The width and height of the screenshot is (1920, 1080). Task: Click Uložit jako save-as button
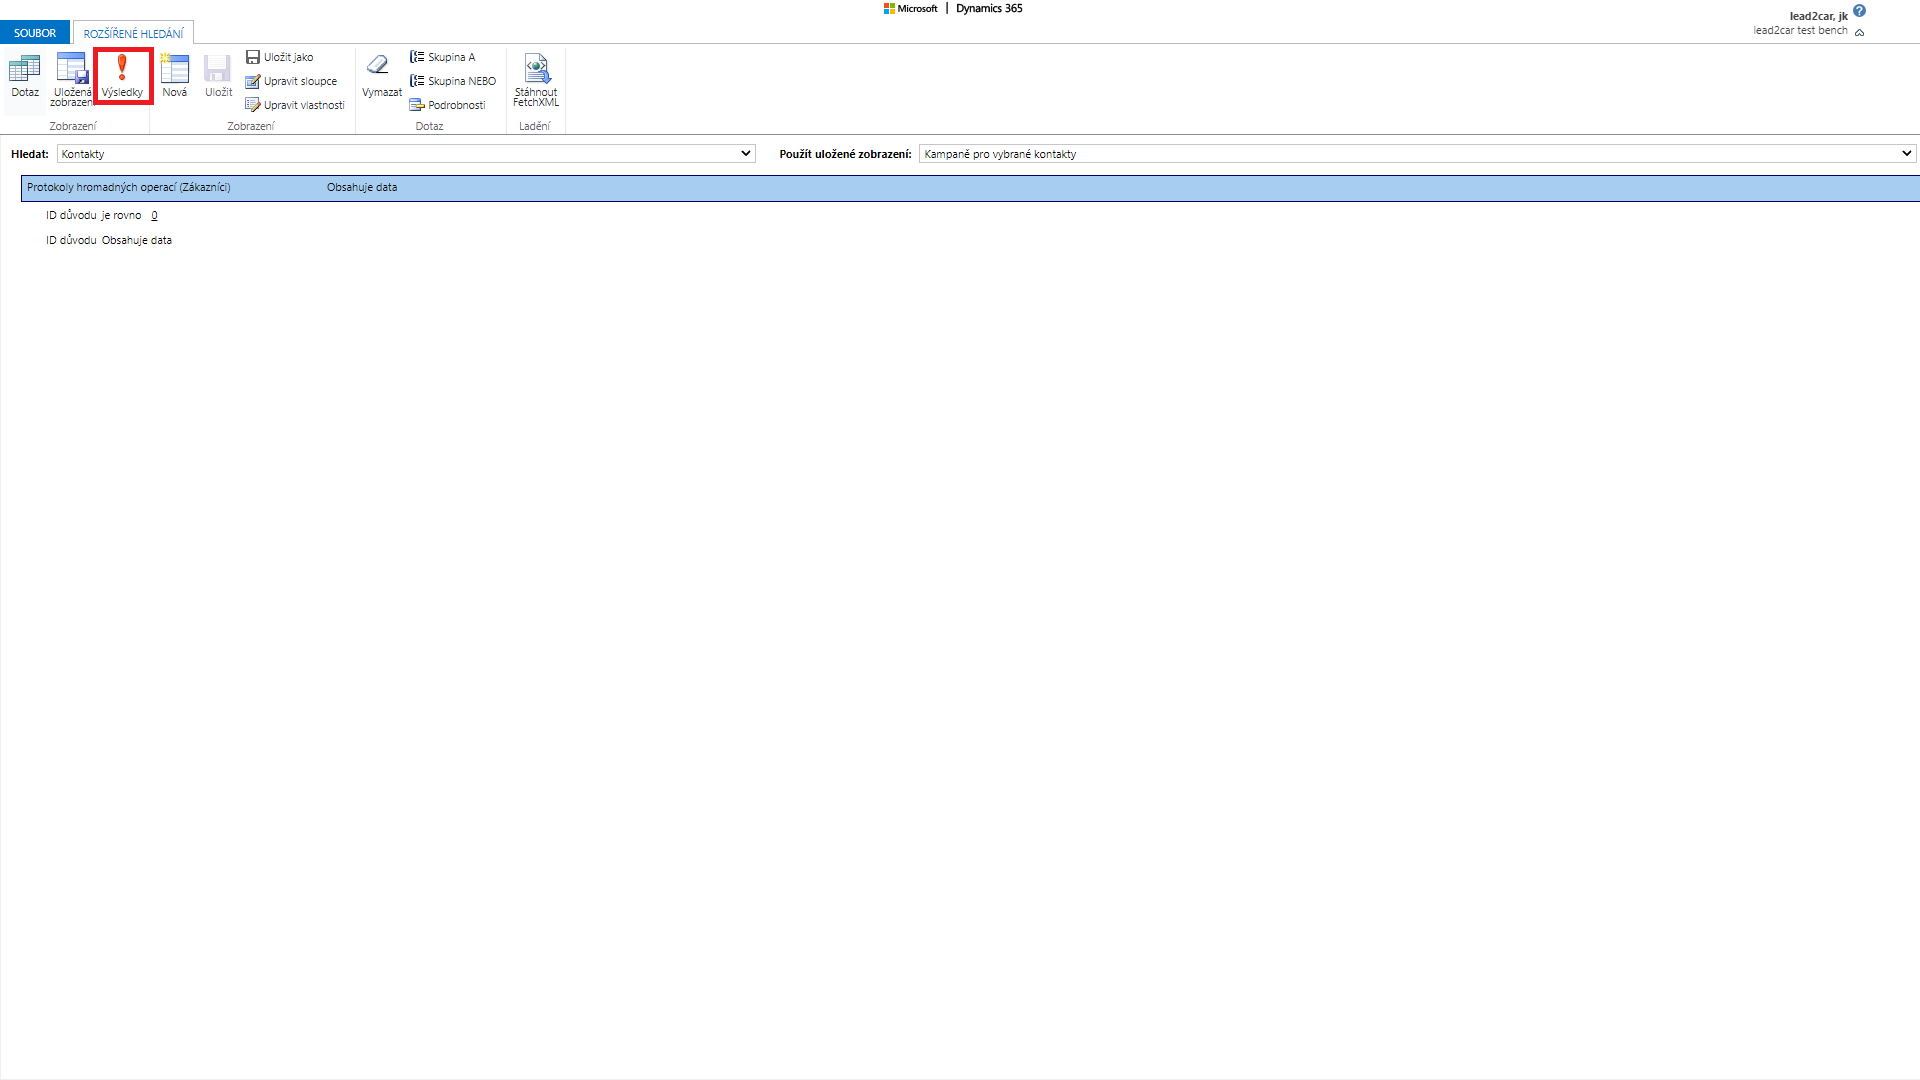click(x=280, y=57)
